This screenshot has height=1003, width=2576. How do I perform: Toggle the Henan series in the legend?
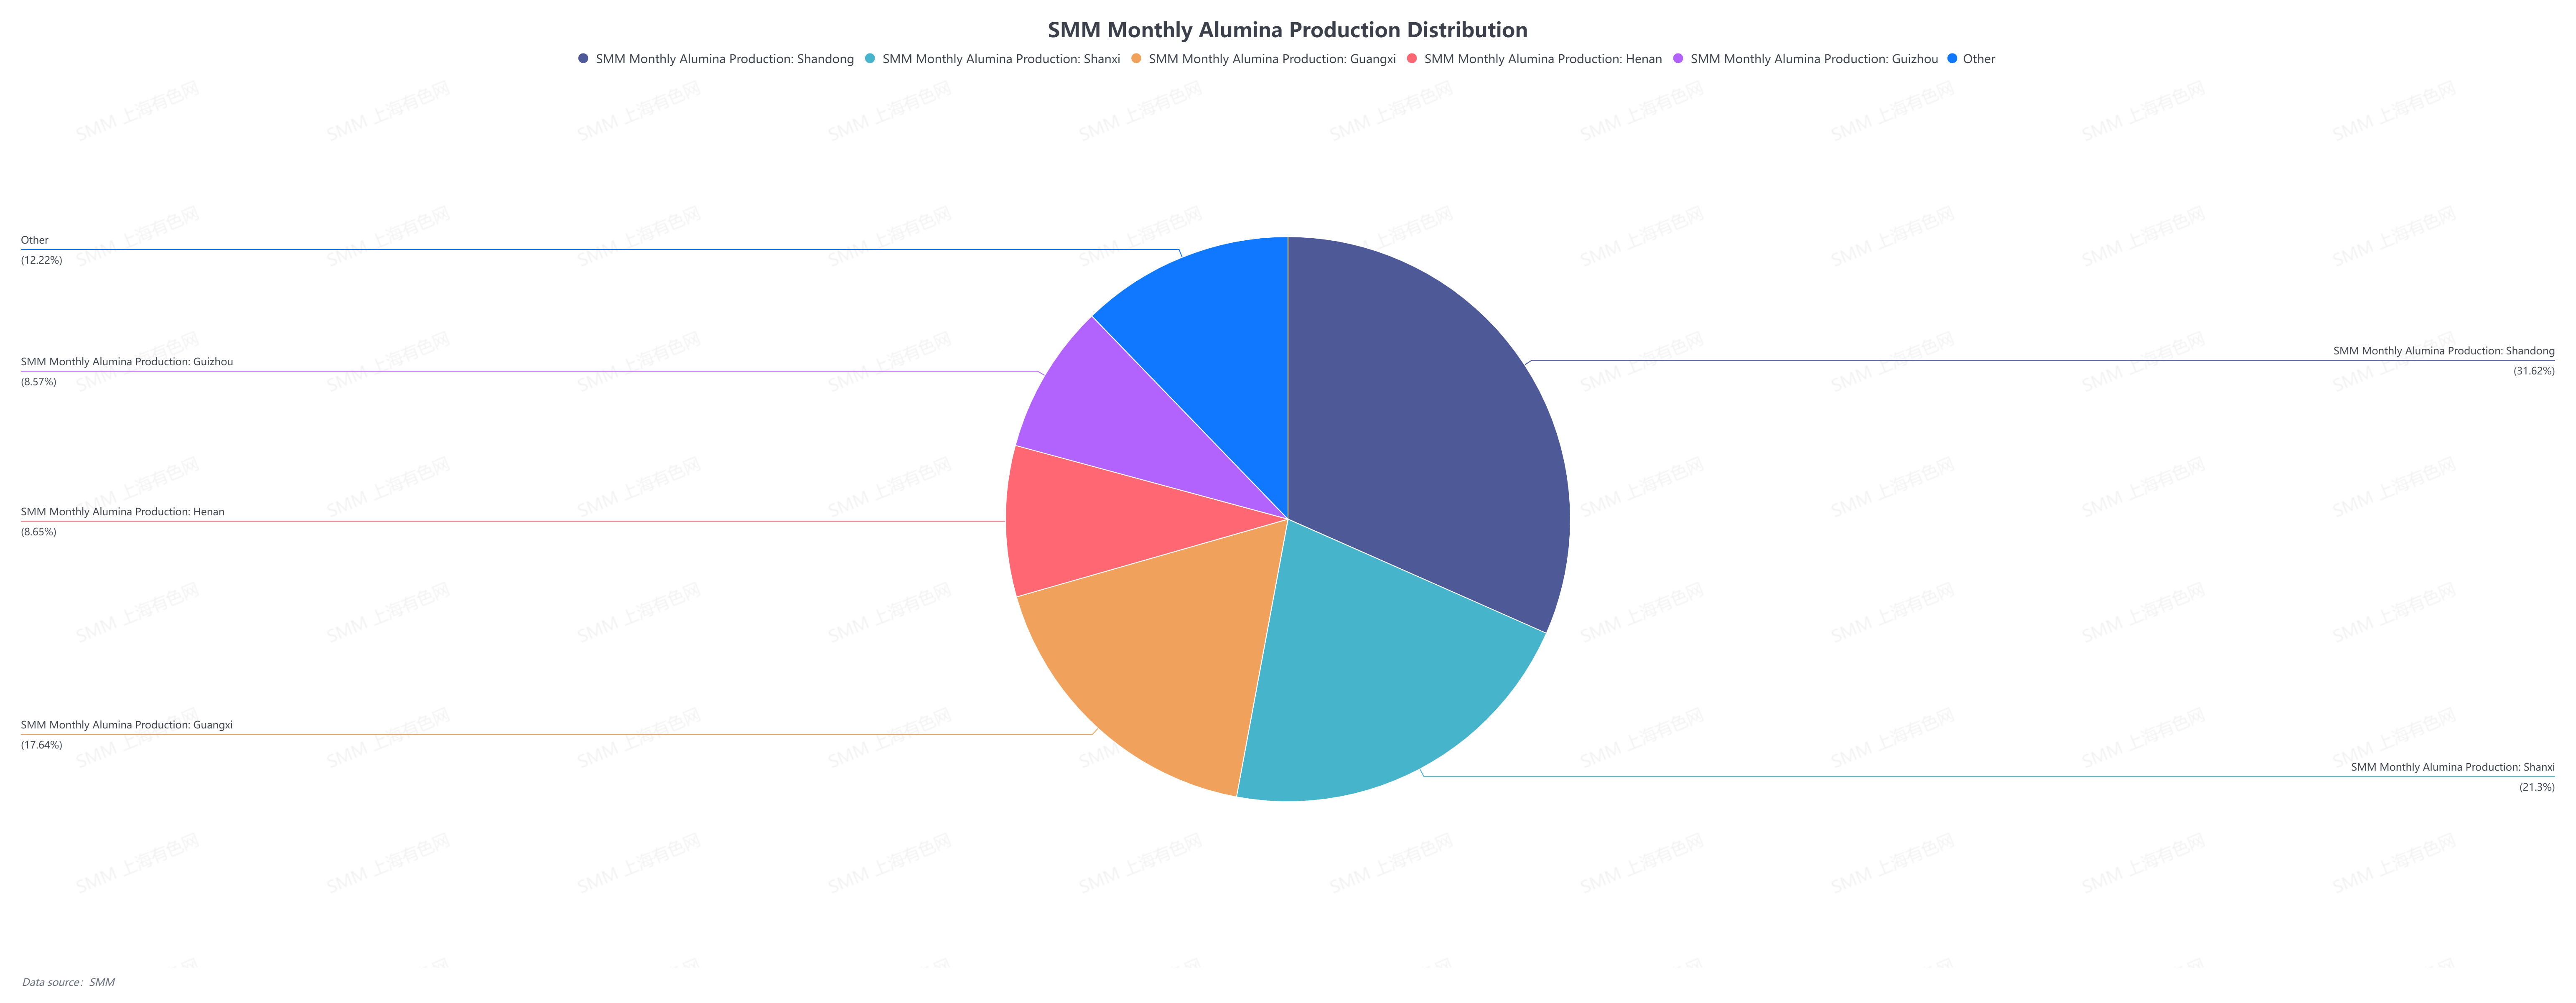1534,59
